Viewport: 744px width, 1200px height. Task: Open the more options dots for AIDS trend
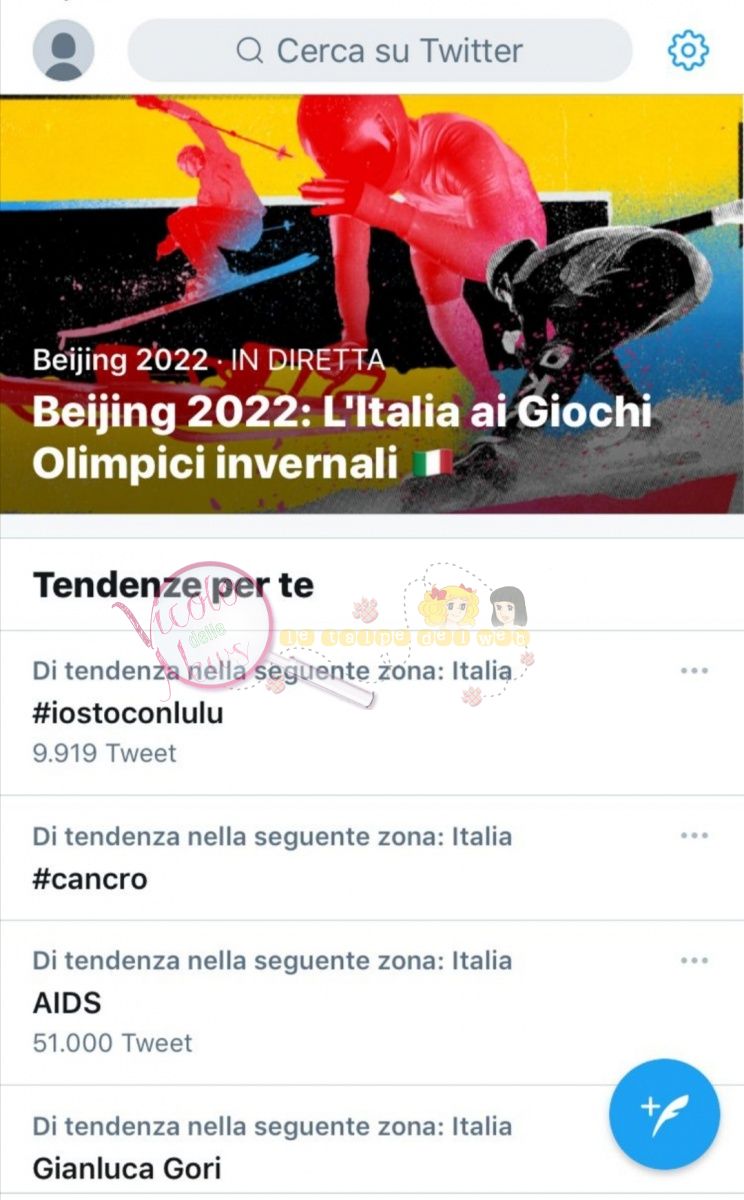694,960
